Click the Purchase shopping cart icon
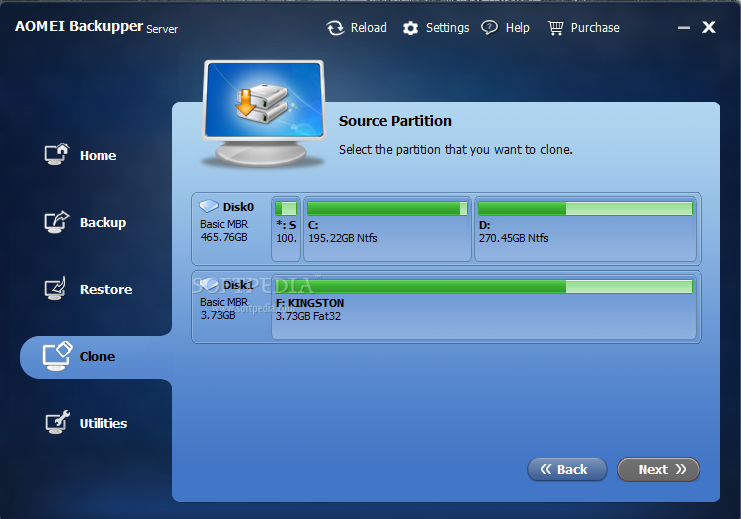 pos(555,28)
